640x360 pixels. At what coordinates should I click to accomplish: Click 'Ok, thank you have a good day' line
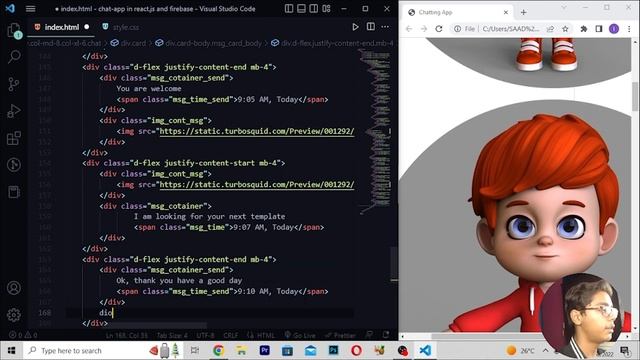[x=179, y=280]
